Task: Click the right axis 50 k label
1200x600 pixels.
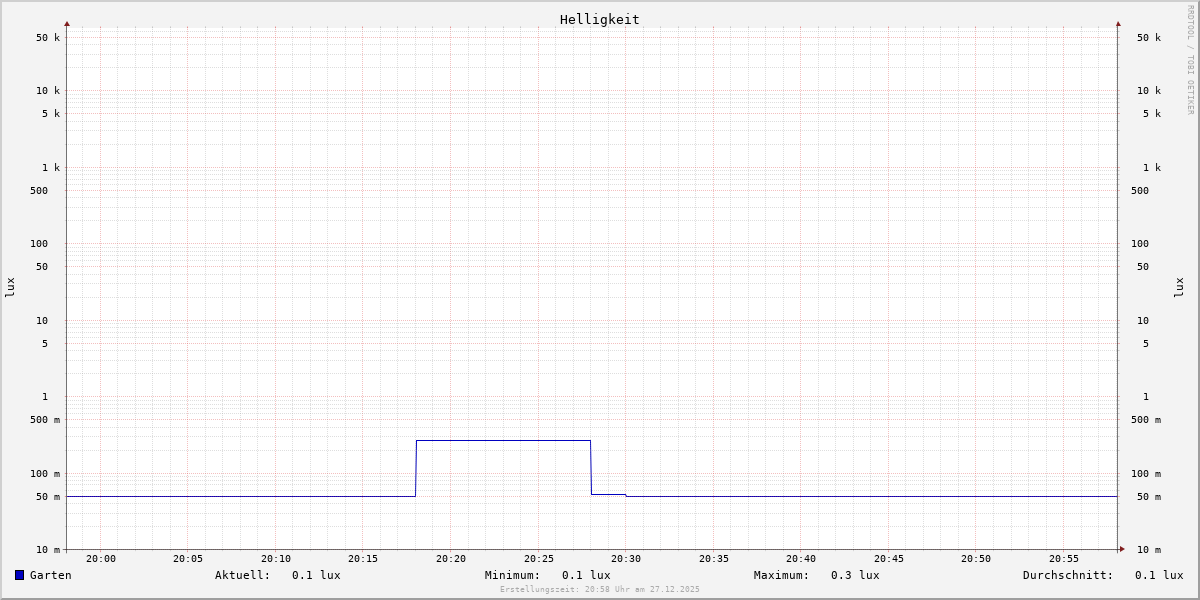Action: pyautogui.click(x=1149, y=38)
